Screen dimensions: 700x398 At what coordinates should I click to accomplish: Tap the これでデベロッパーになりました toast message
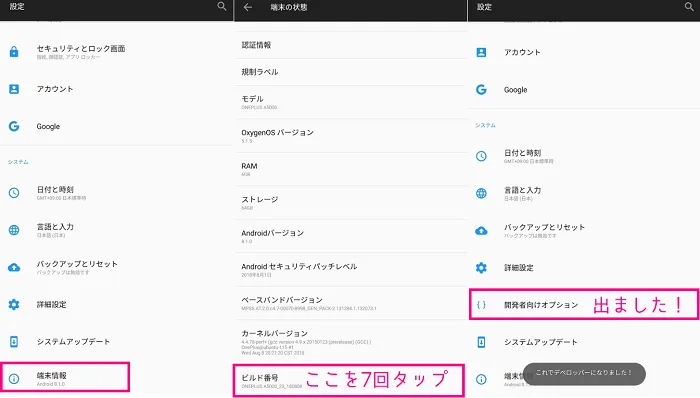pyautogui.click(x=584, y=373)
